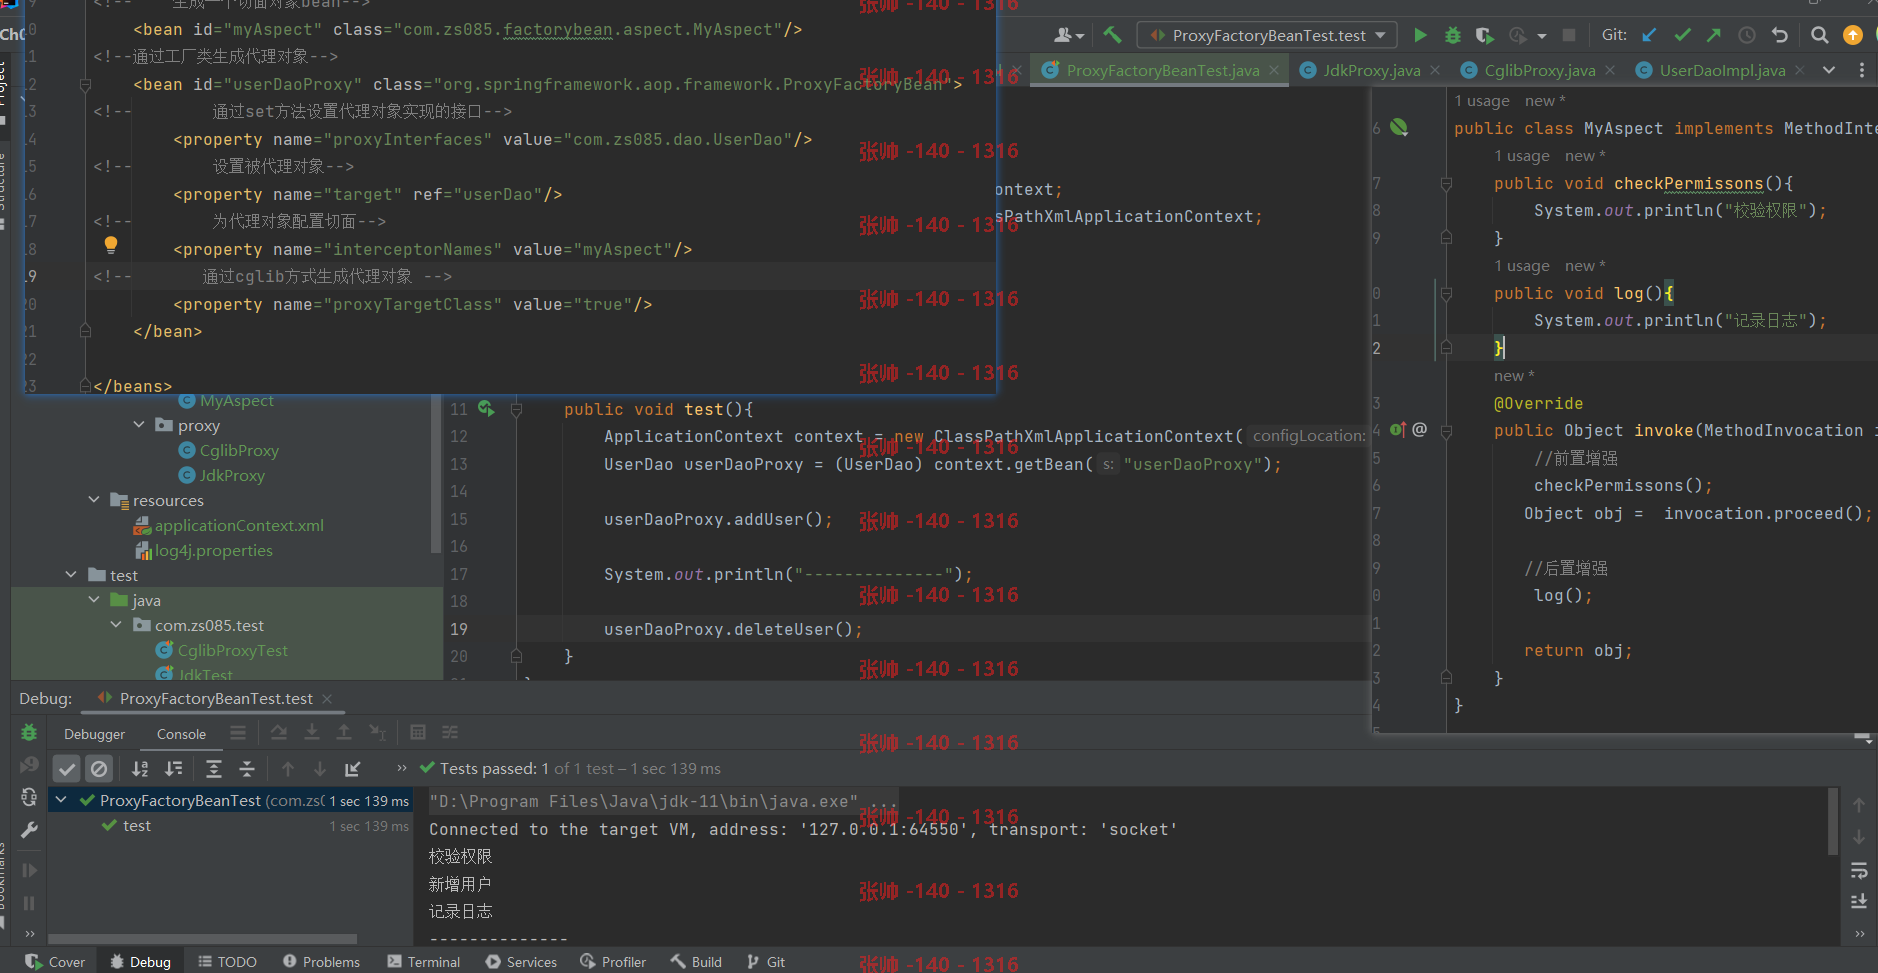Update project via Git blue arrow
The image size is (1878, 973).
point(1650,35)
